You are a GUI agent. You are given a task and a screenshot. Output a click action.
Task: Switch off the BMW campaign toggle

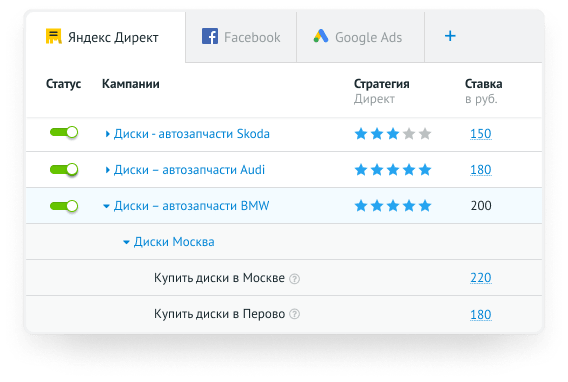pyautogui.click(x=64, y=206)
